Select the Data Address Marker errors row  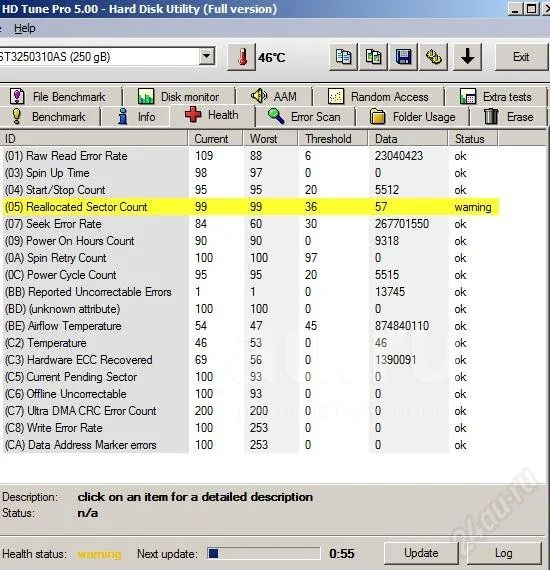(251, 445)
